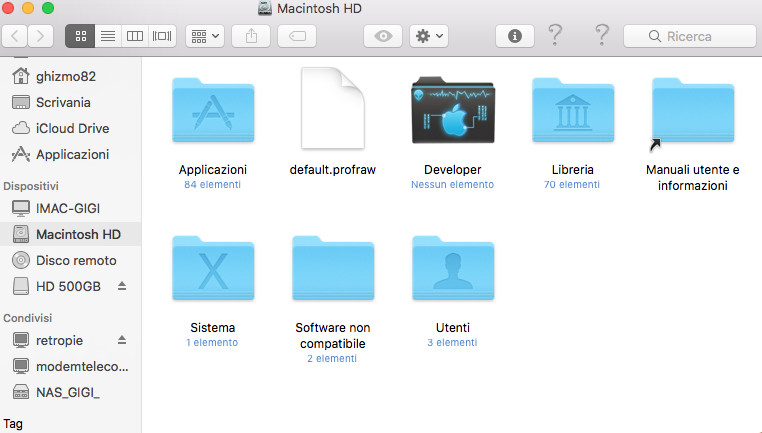Click the '70 elementi' label
The width and height of the screenshot is (762, 433).
(x=572, y=185)
